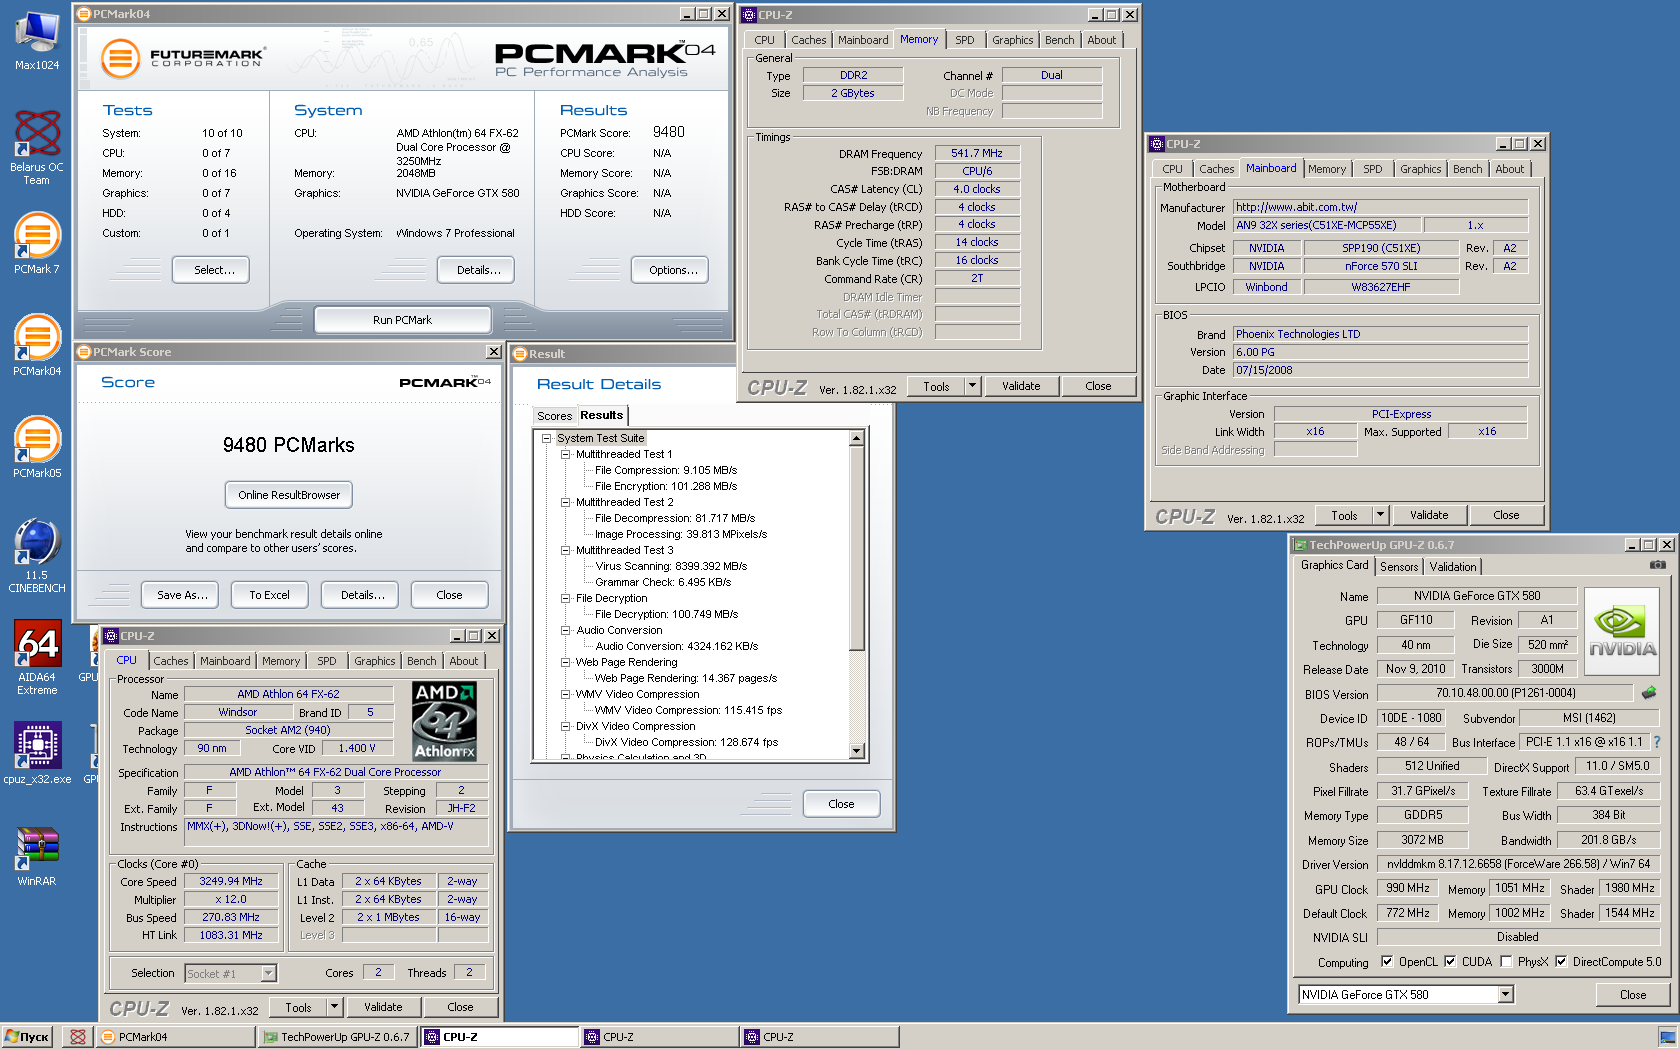Click the To Excel button

(x=270, y=595)
